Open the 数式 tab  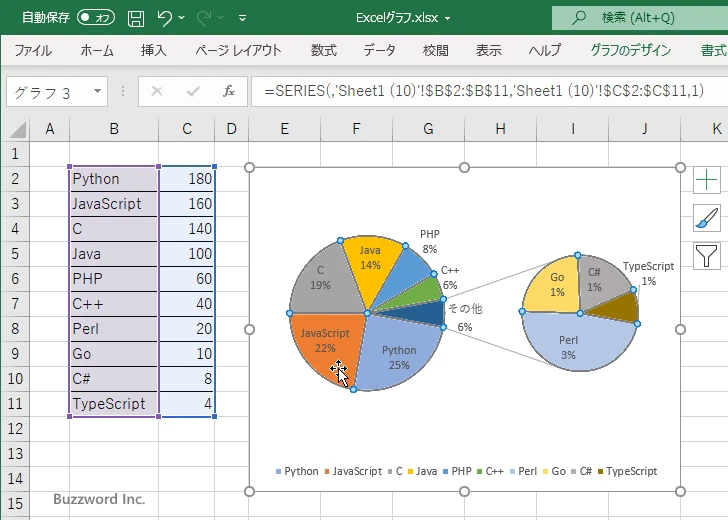coord(324,50)
